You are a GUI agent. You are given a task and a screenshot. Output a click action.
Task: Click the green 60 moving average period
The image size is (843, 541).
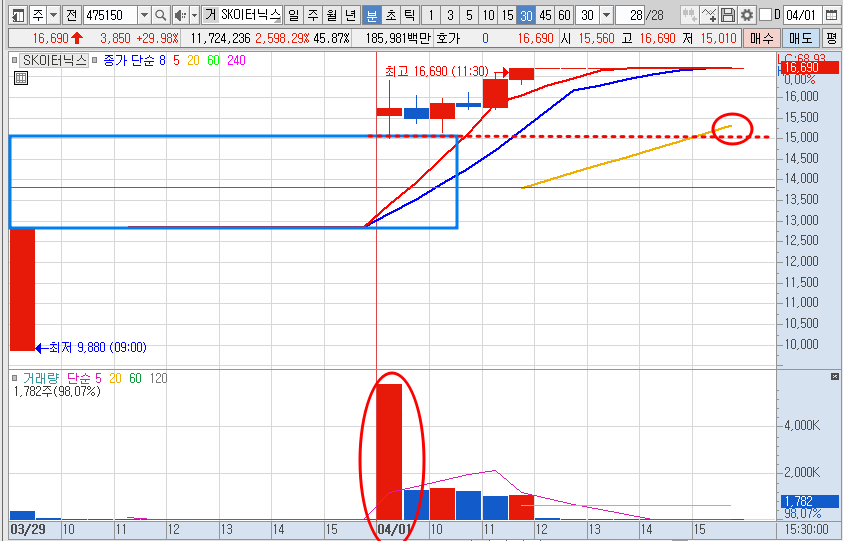pyautogui.click(x=213, y=60)
